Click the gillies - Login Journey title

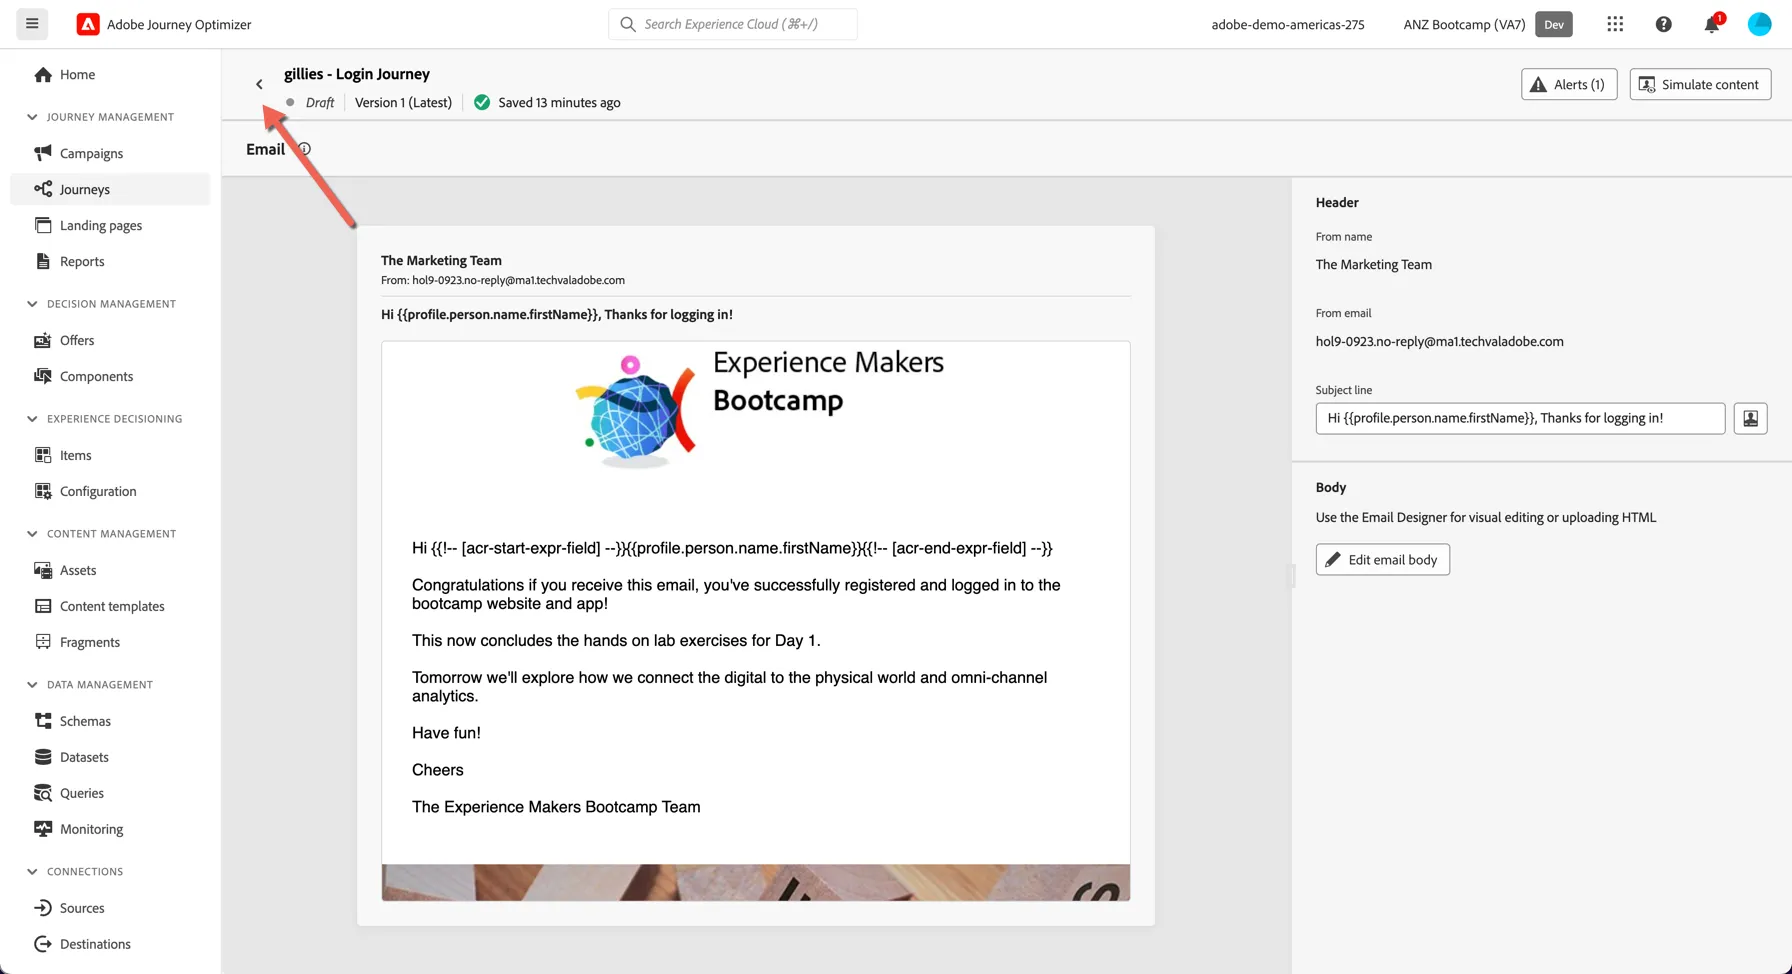click(x=357, y=74)
